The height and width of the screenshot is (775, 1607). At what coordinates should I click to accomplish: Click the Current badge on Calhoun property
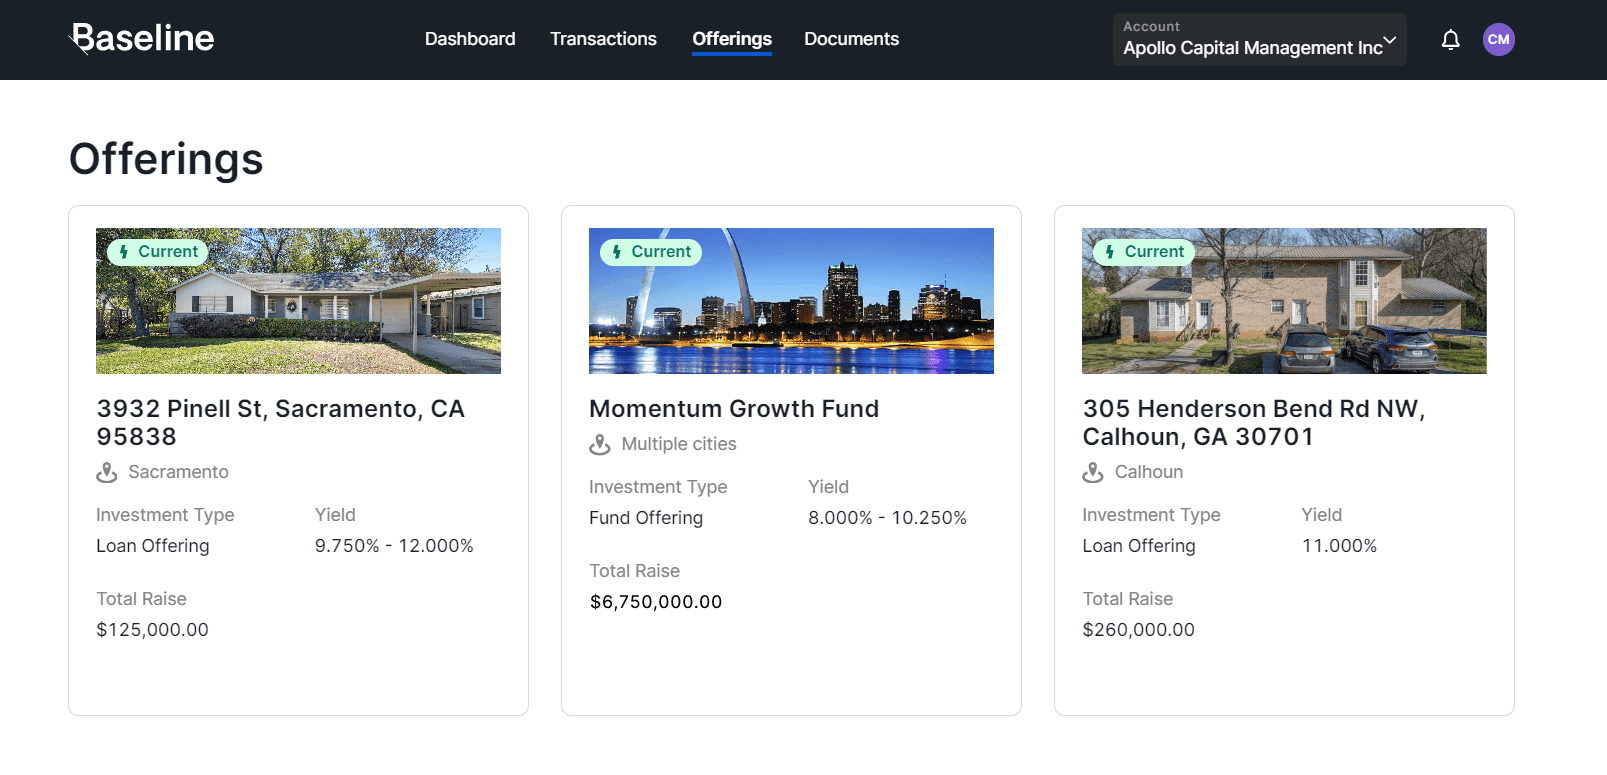[x=1144, y=252]
